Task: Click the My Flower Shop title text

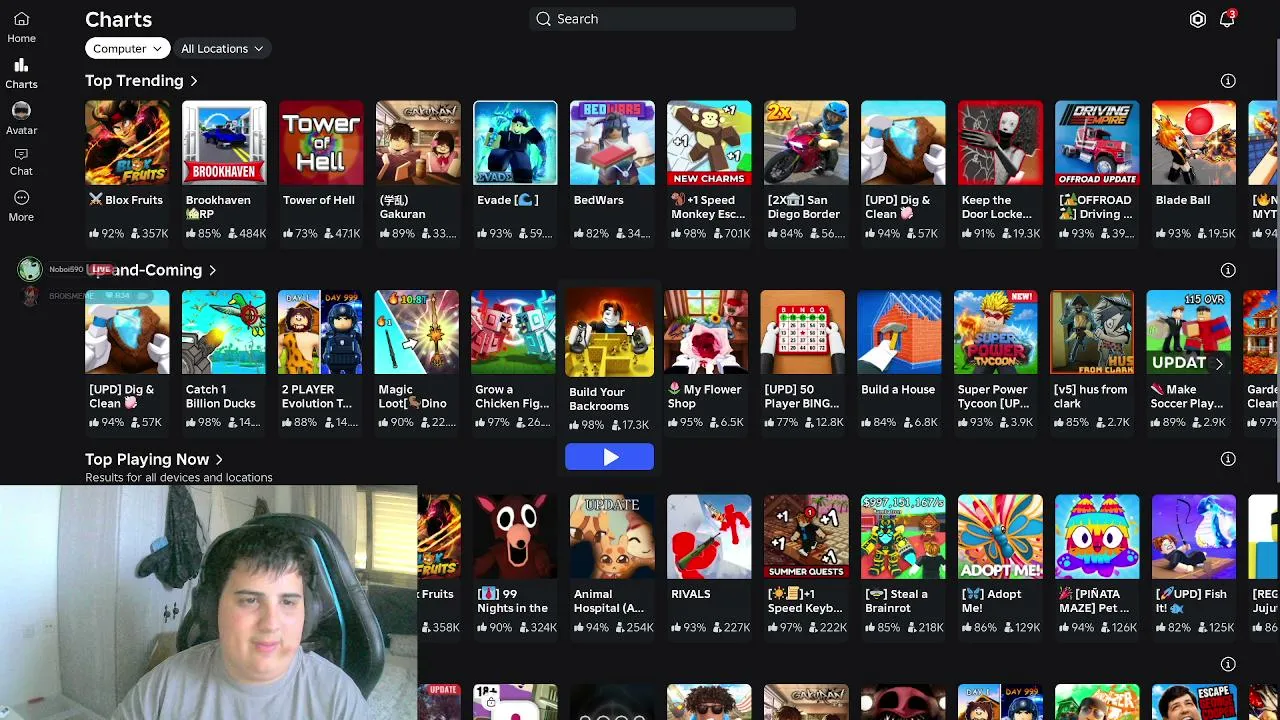Action: [704, 397]
